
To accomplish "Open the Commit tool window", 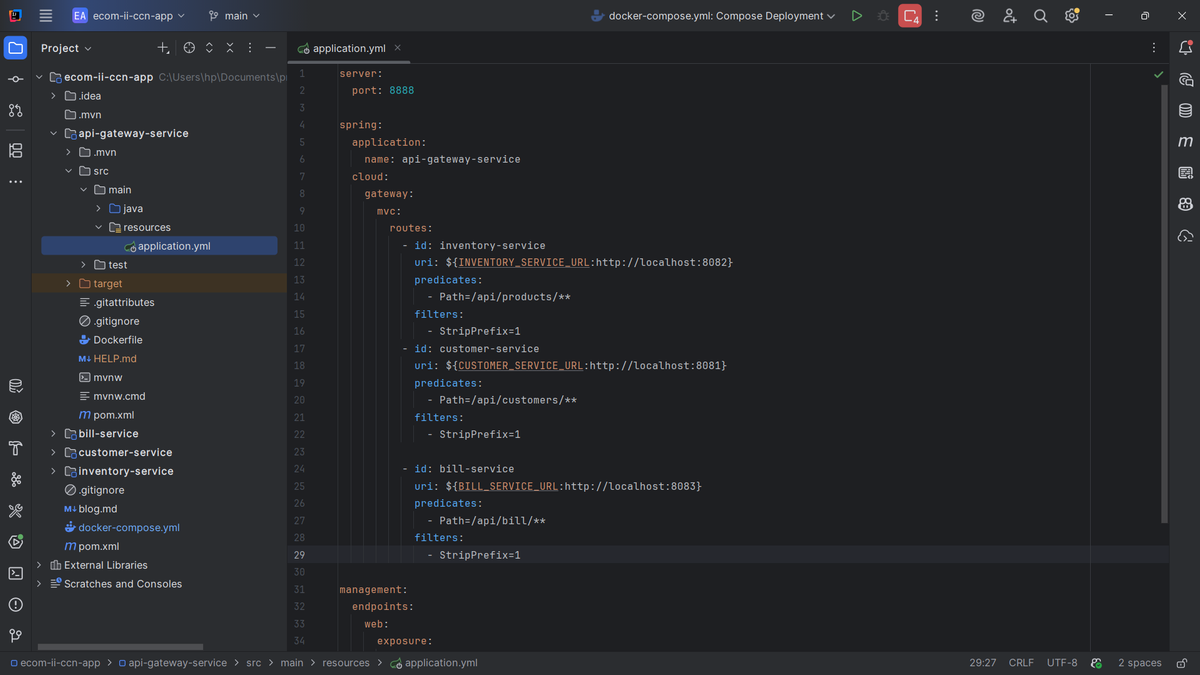I will pos(15,79).
